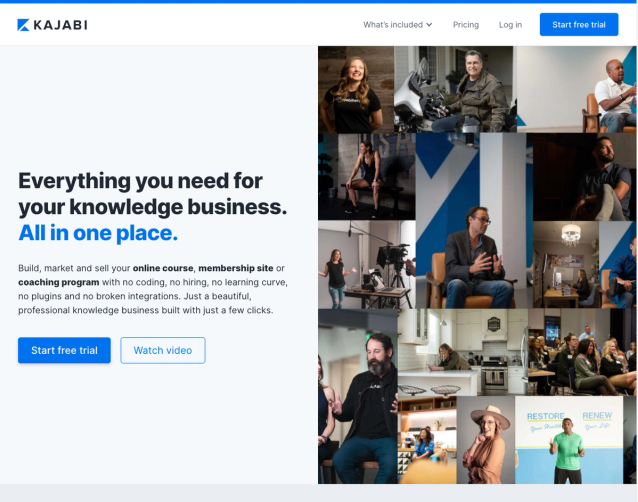Open the What's included menu
The image size is (638, 502).
(x=398, y=25)
